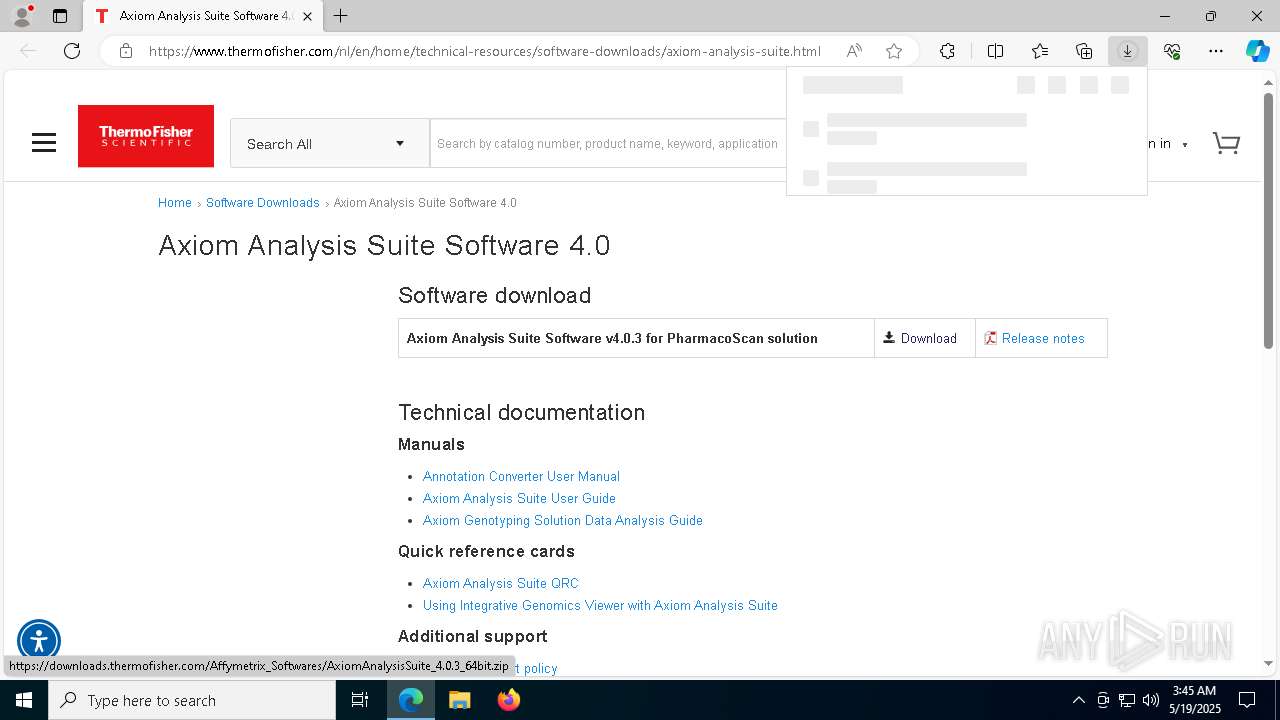Open the shopping cart
This screenshot has width=1280, height=720.
[1226, 143]
